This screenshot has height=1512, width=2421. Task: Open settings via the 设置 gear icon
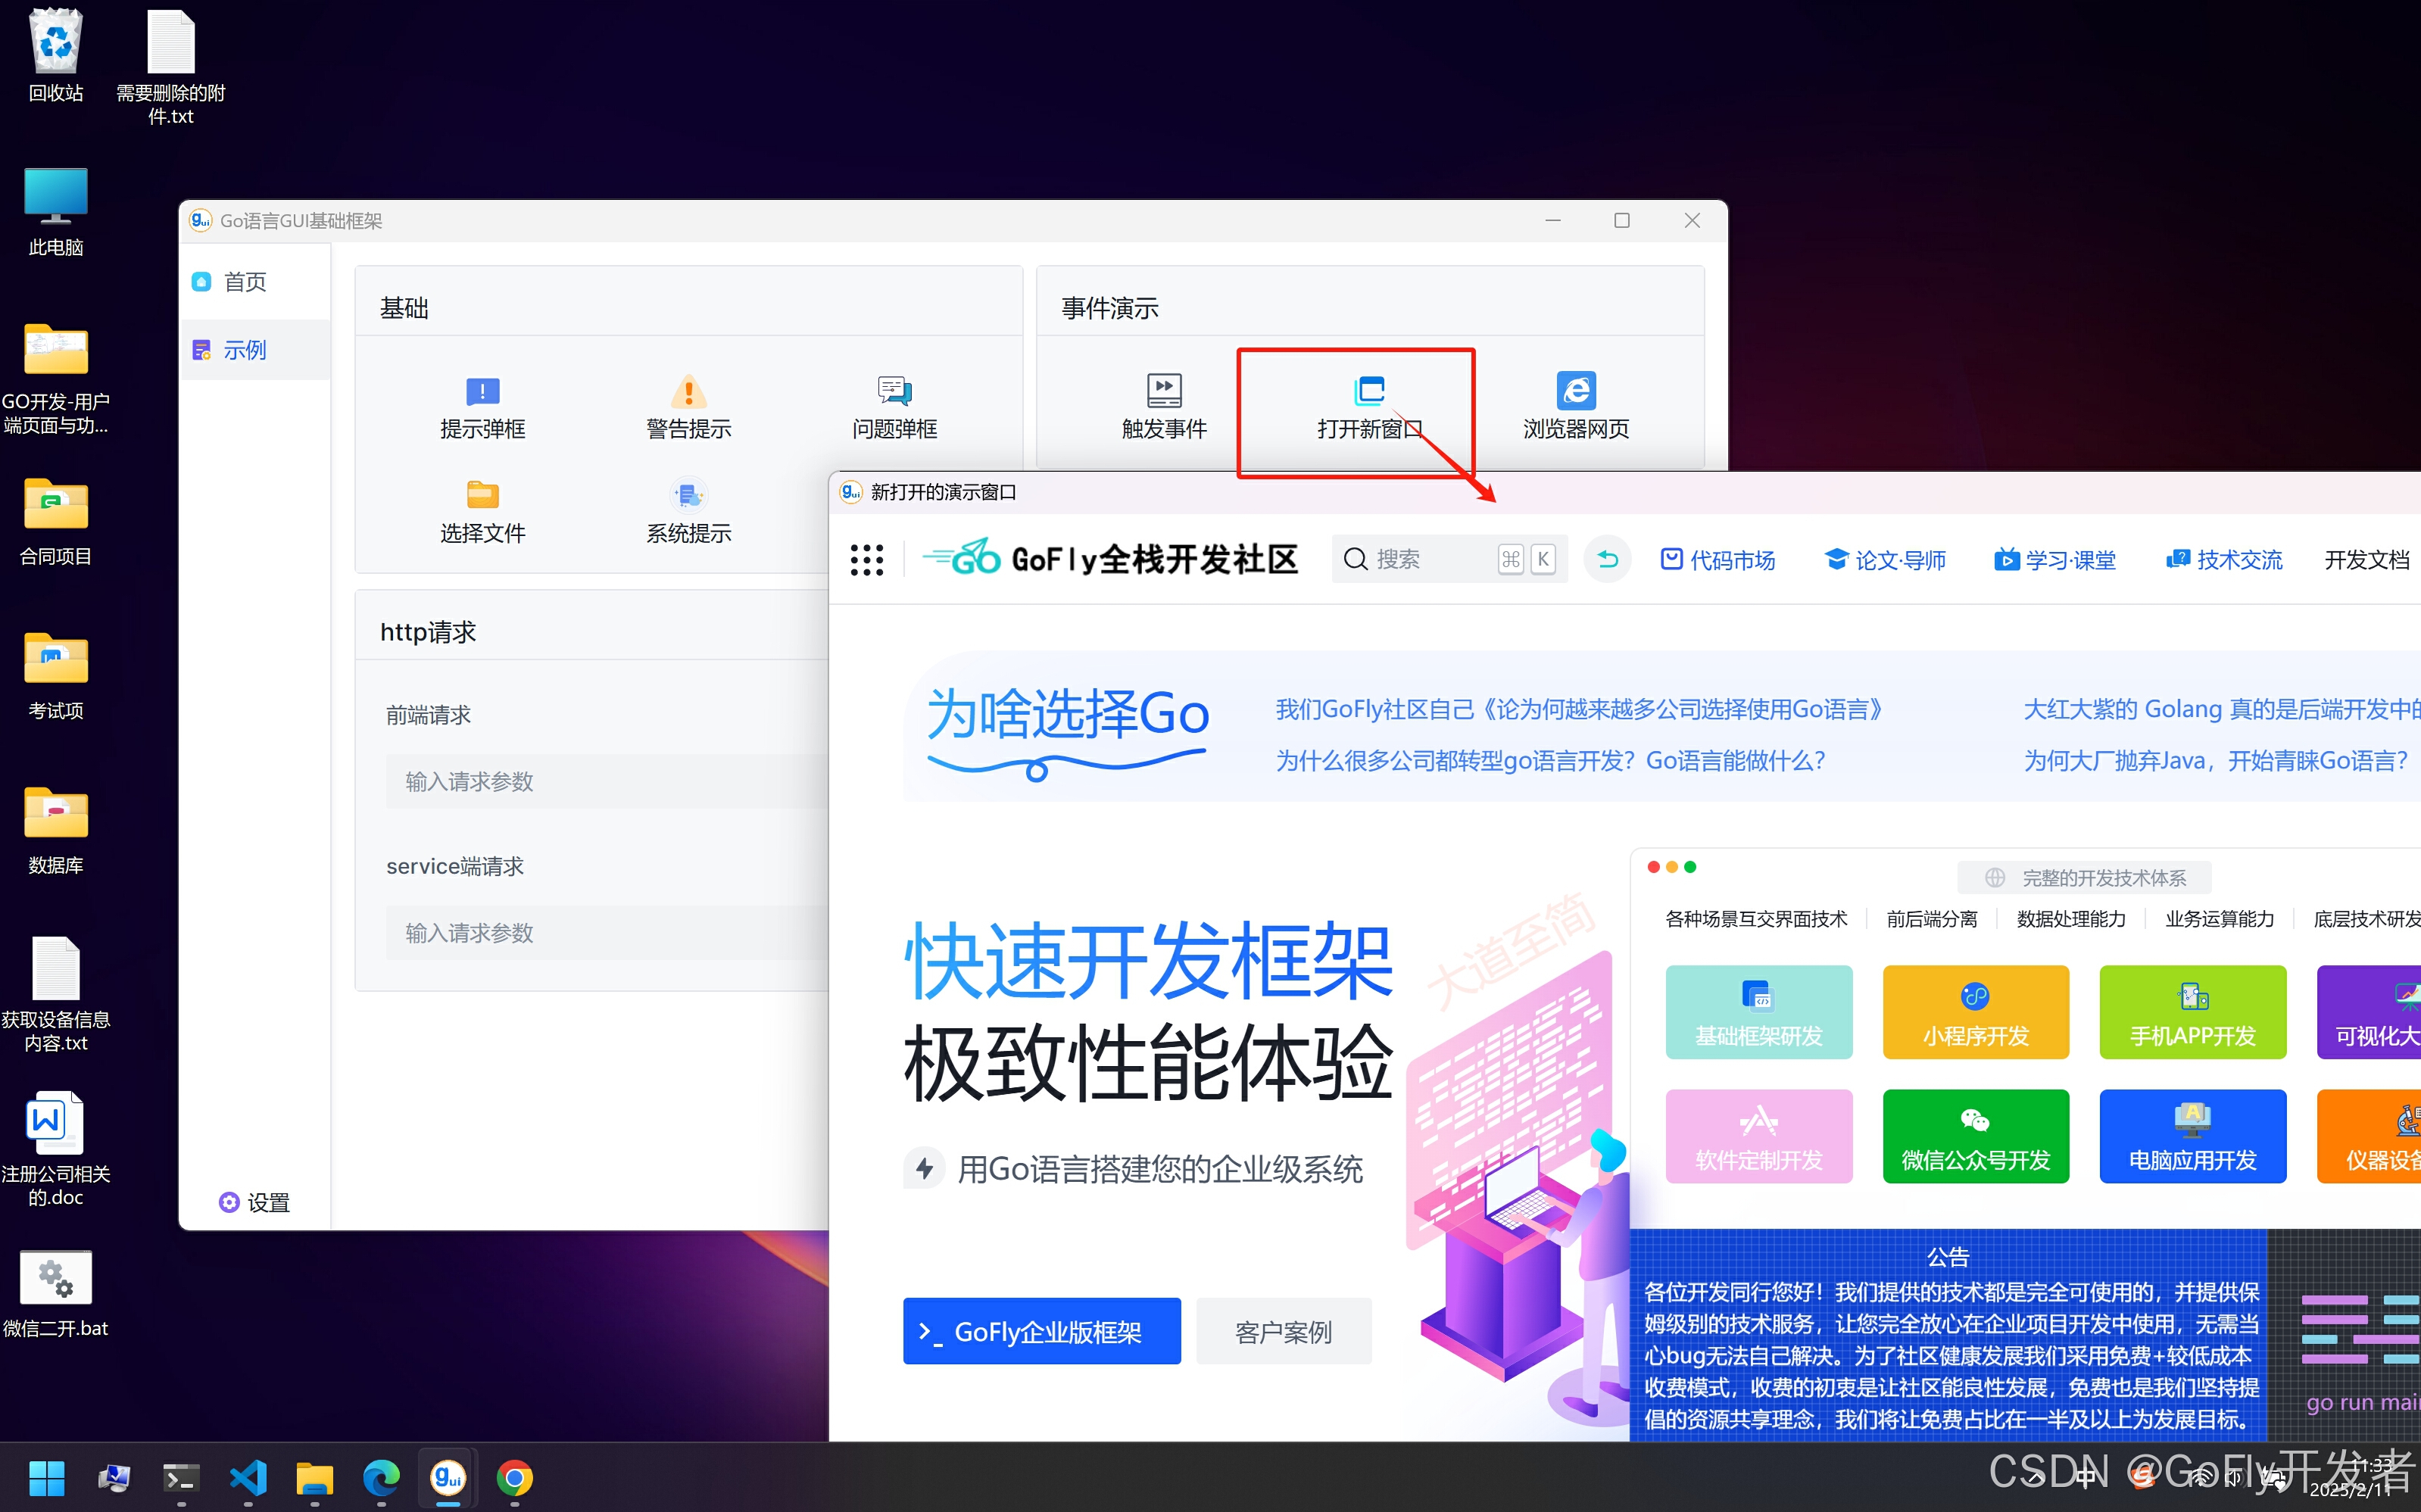pos(253,1203)
